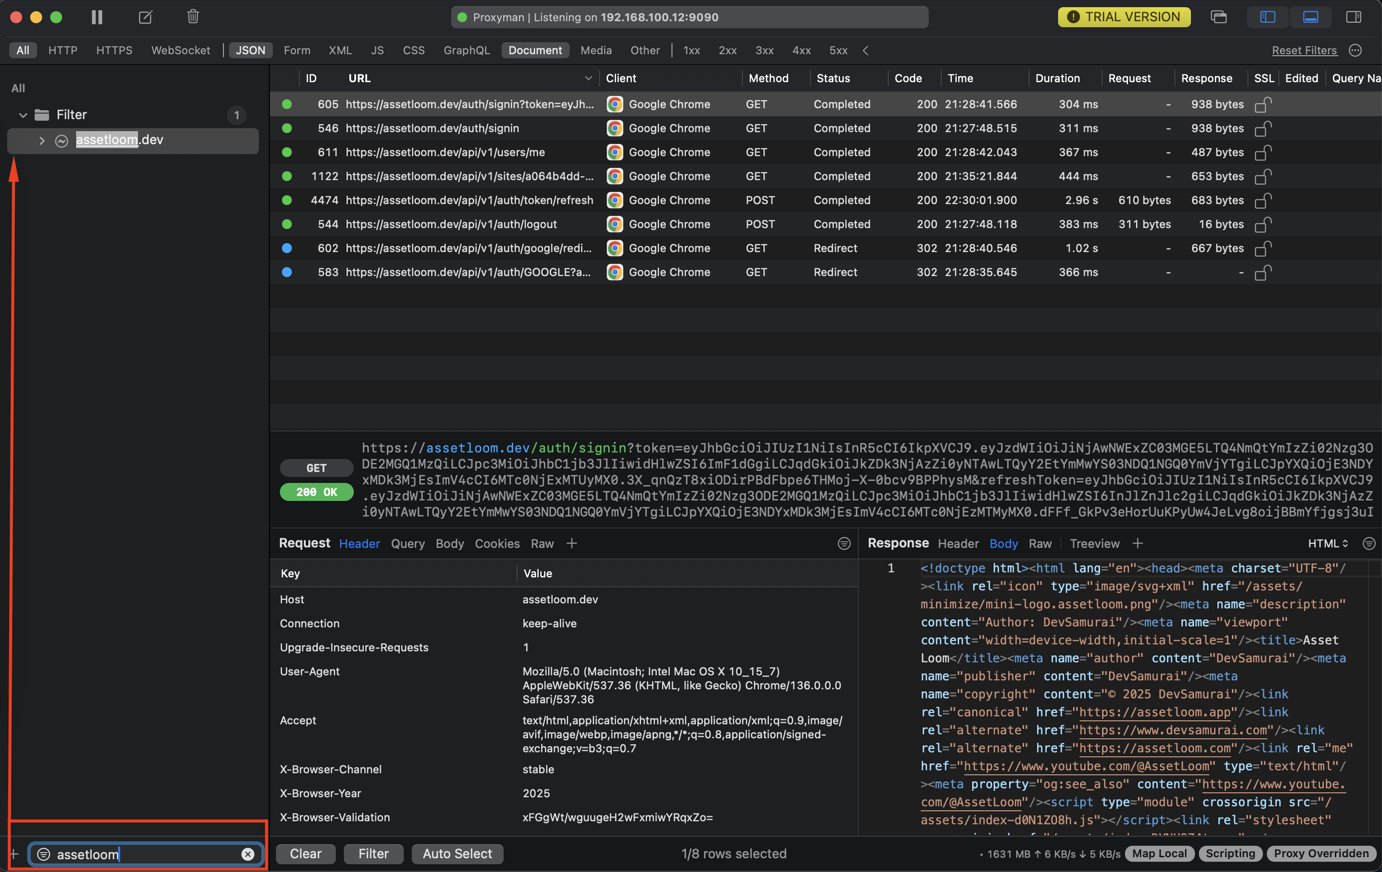
Task: Switch to the Response Raw tab
Action: (x=1040, y=544)
